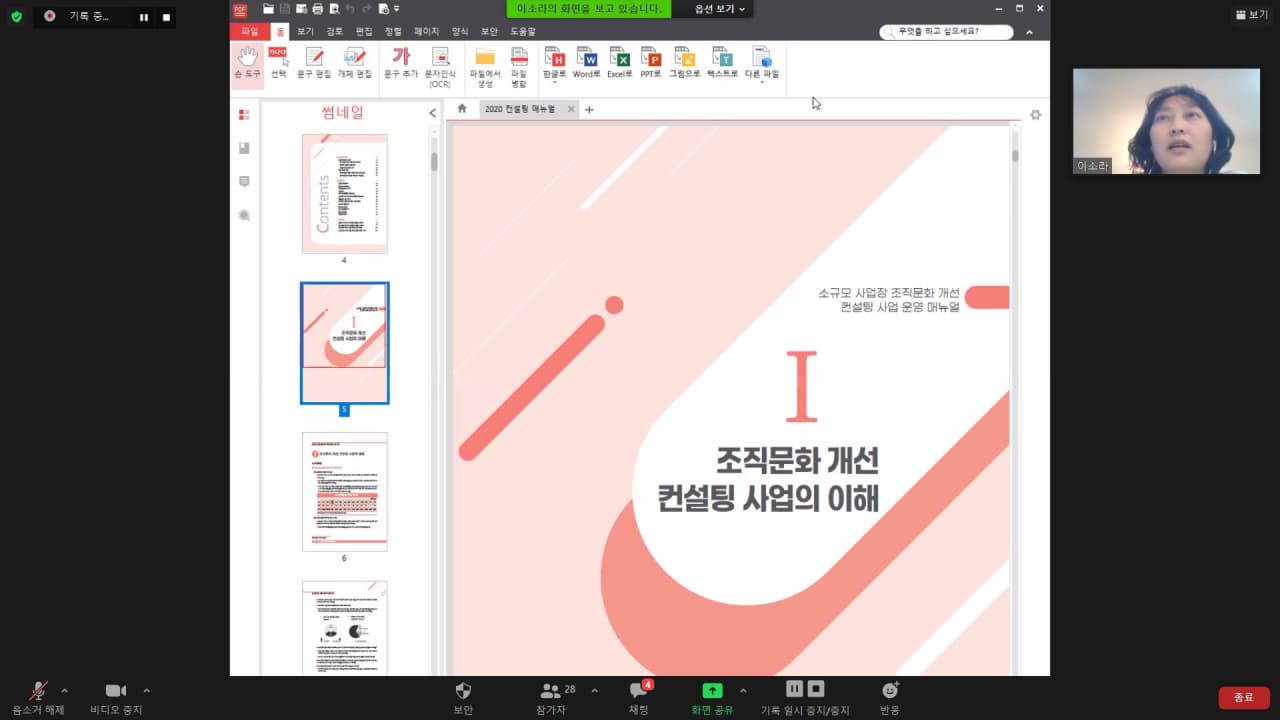The height and width of the screenshot is (720, 1280).
Task: Open page 6 from the thumbnail list
Action: click(344, 491)
